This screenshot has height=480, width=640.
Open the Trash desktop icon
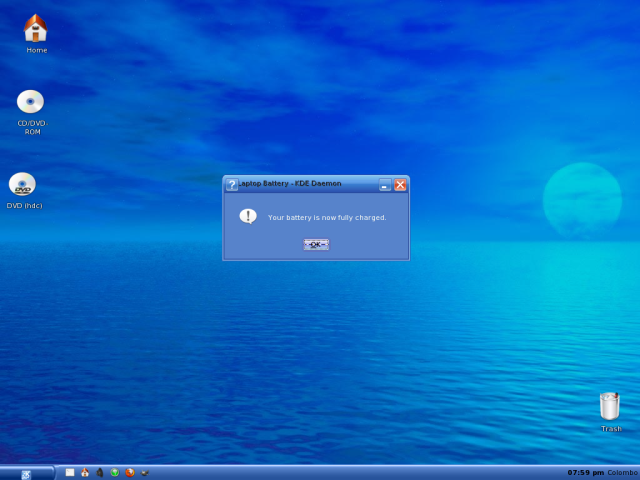610,411
